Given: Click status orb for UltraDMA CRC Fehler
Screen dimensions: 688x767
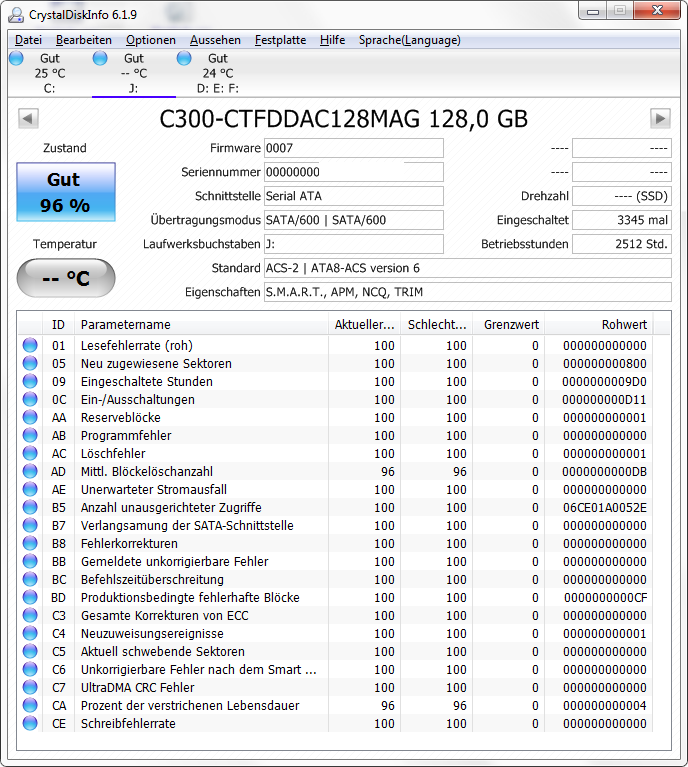Looking at the screenshot, I should (30, 687).
